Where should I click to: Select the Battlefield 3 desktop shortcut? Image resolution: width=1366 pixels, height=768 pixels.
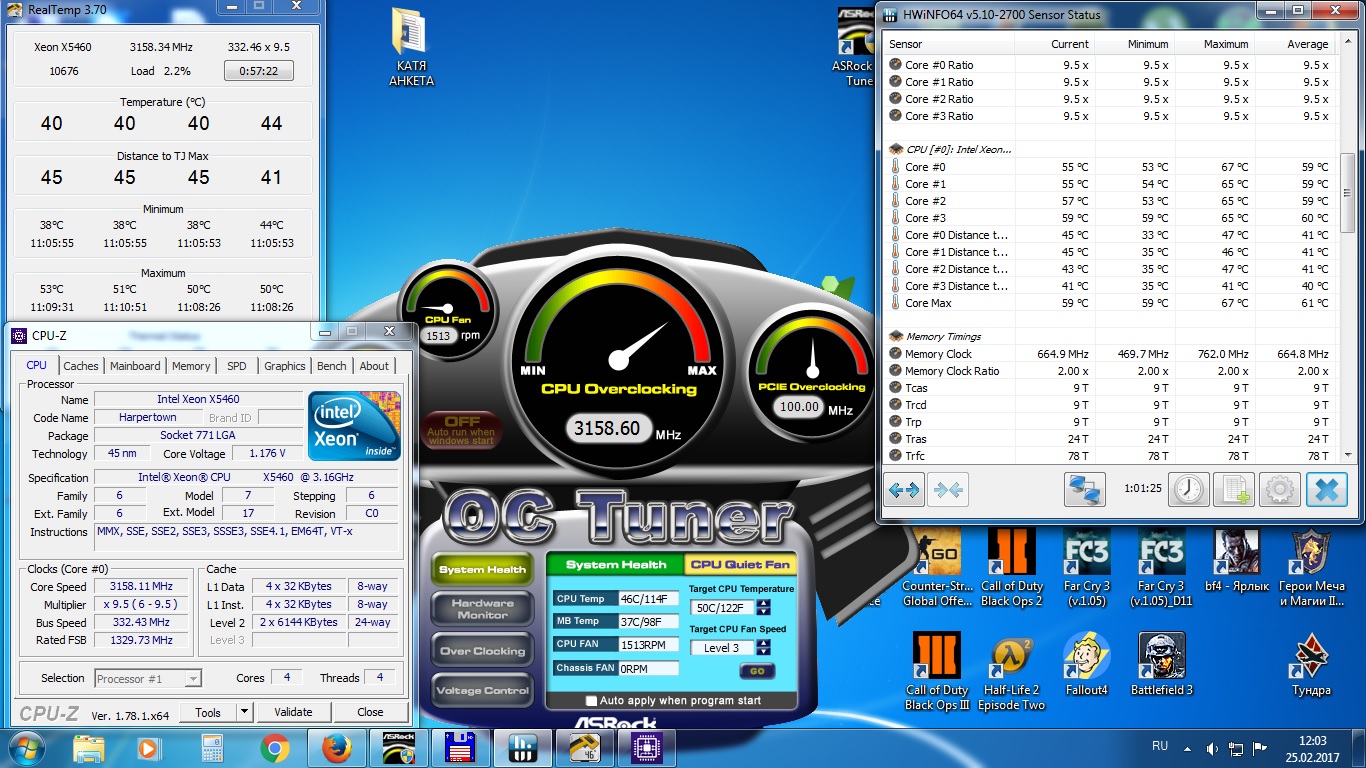click(1161, 664)
